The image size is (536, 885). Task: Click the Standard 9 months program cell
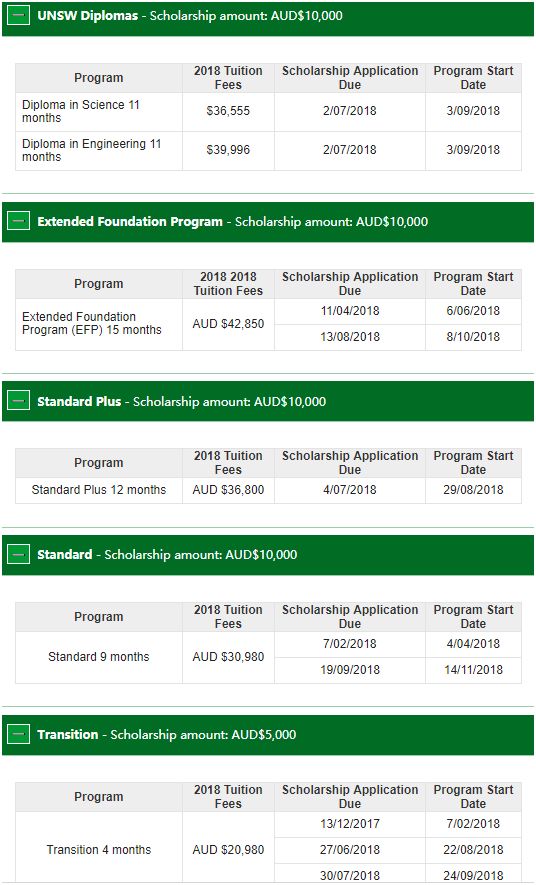tap(99, 657)
